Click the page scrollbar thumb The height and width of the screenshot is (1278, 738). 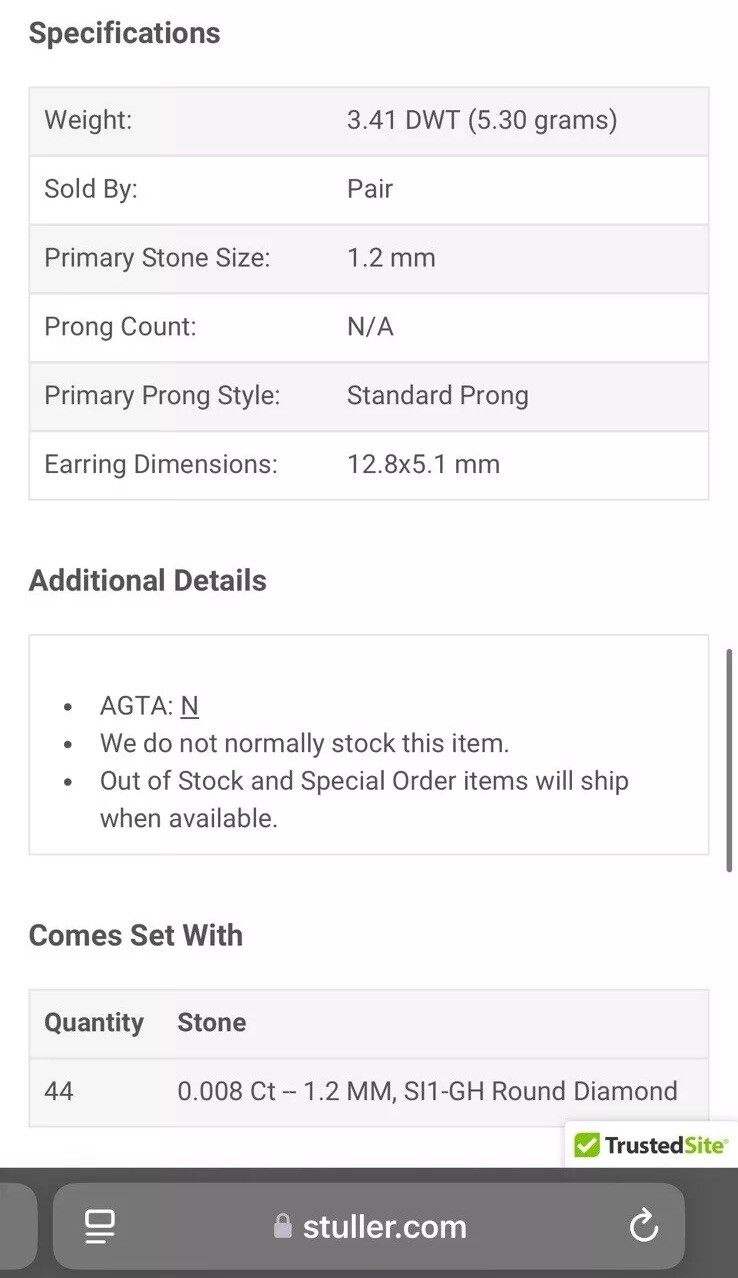click(x=731, y=760)
